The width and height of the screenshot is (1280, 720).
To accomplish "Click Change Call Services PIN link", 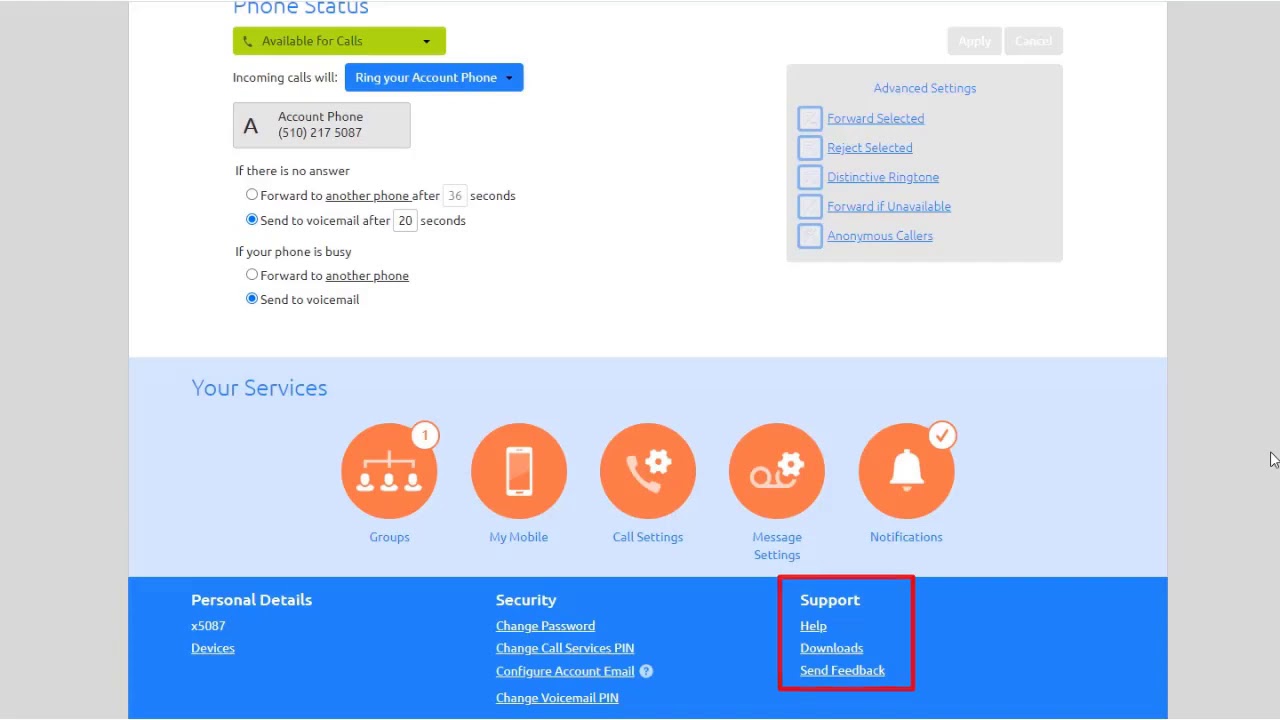I will [x=565, y=649].
